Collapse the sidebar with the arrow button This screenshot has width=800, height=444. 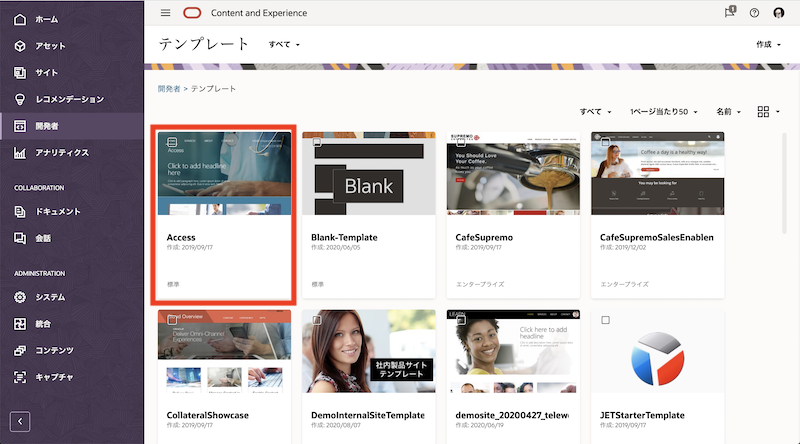click(x=20, y=421)
